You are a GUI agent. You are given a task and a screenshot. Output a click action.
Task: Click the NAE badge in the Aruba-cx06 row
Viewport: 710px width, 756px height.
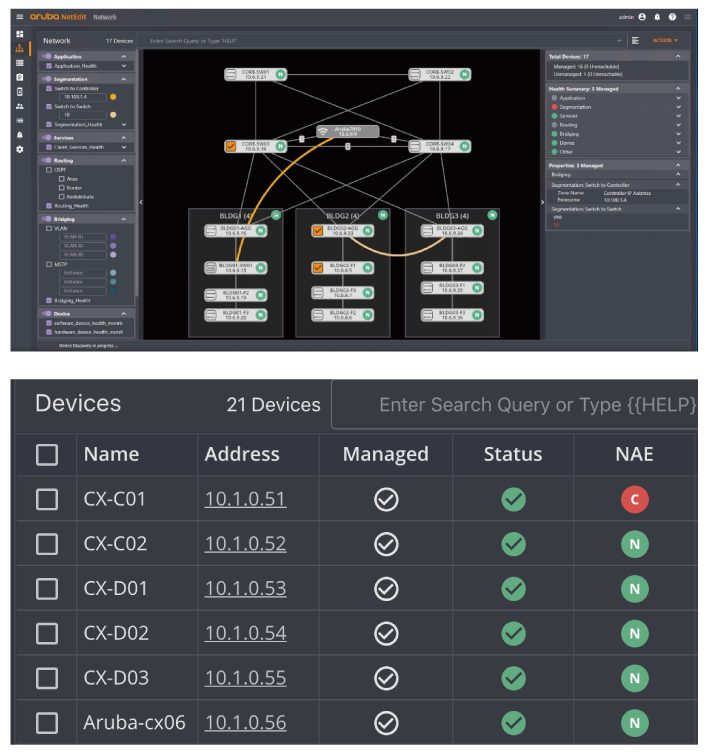[634, 723]
